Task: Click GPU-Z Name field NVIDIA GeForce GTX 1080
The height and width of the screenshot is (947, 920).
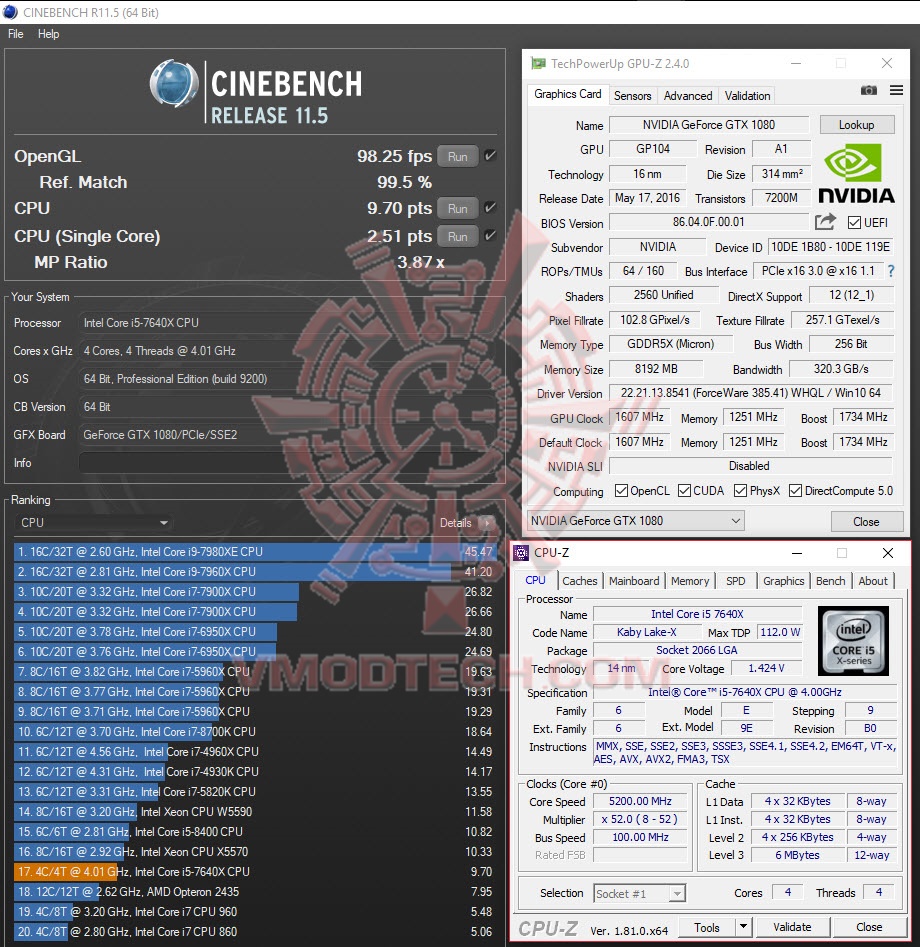Action: pyautogui.click(x=709, y=124)
